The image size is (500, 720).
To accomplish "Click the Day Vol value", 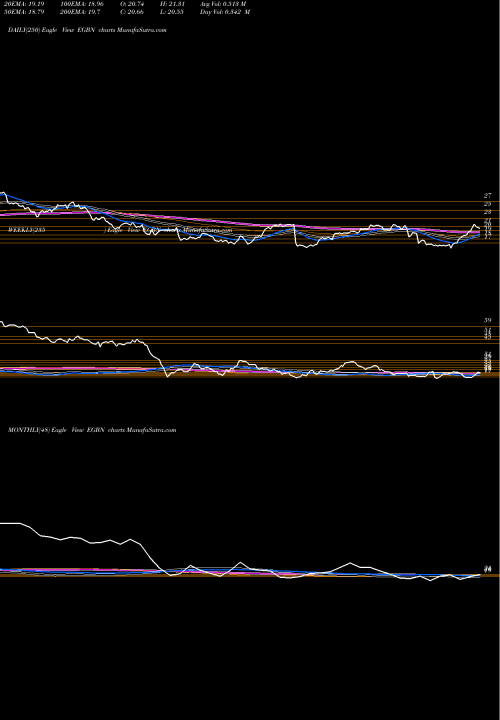I will coord(225,12).
